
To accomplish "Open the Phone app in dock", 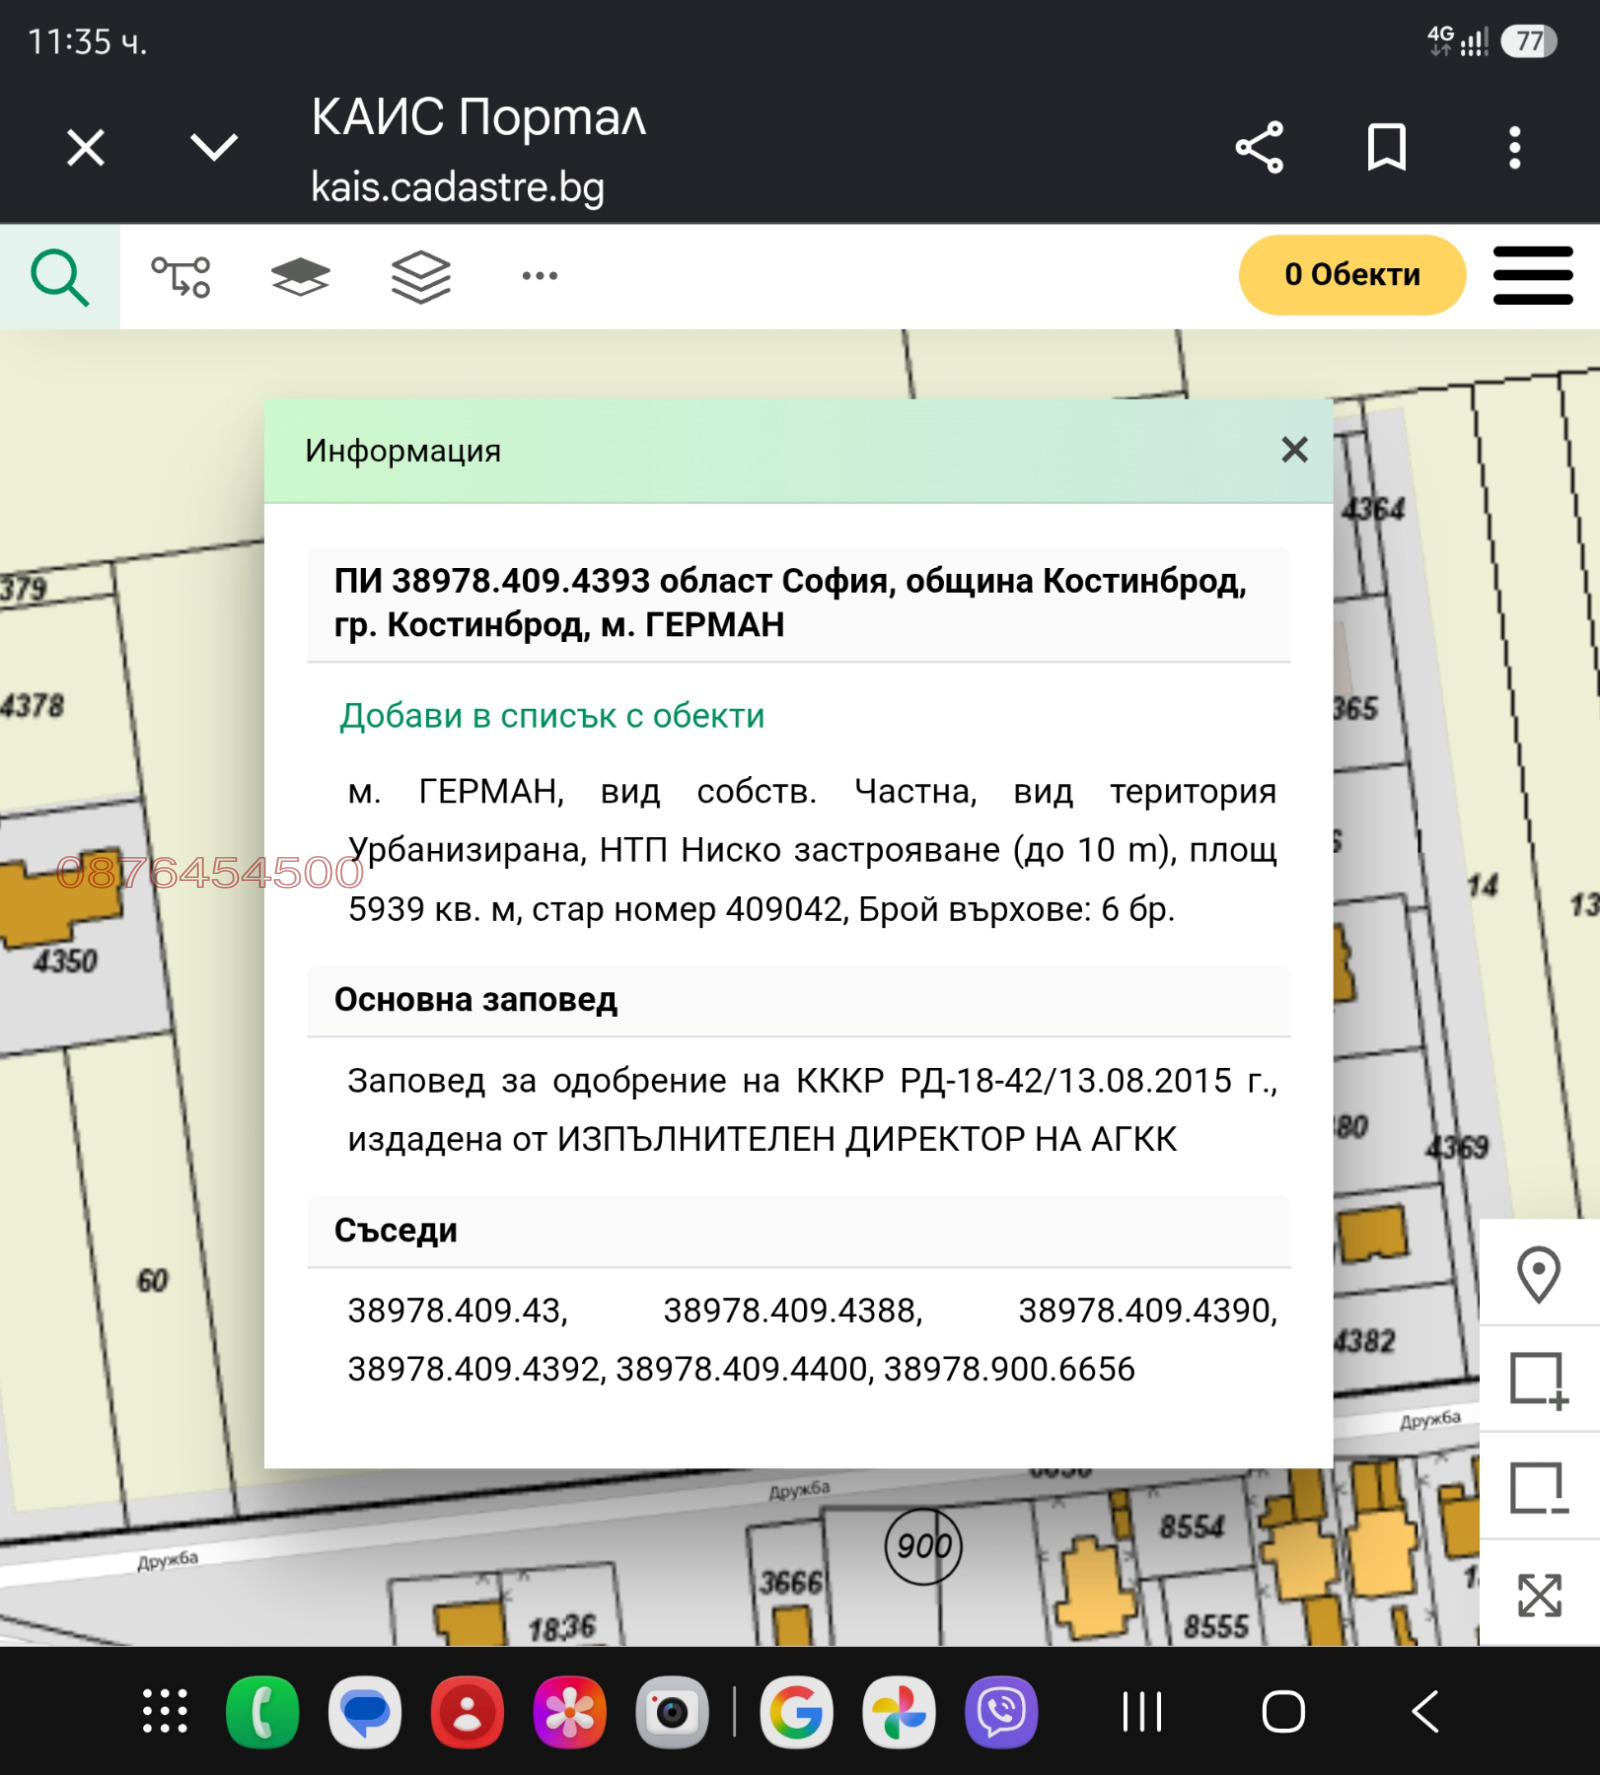I will tap(263, 1712).
